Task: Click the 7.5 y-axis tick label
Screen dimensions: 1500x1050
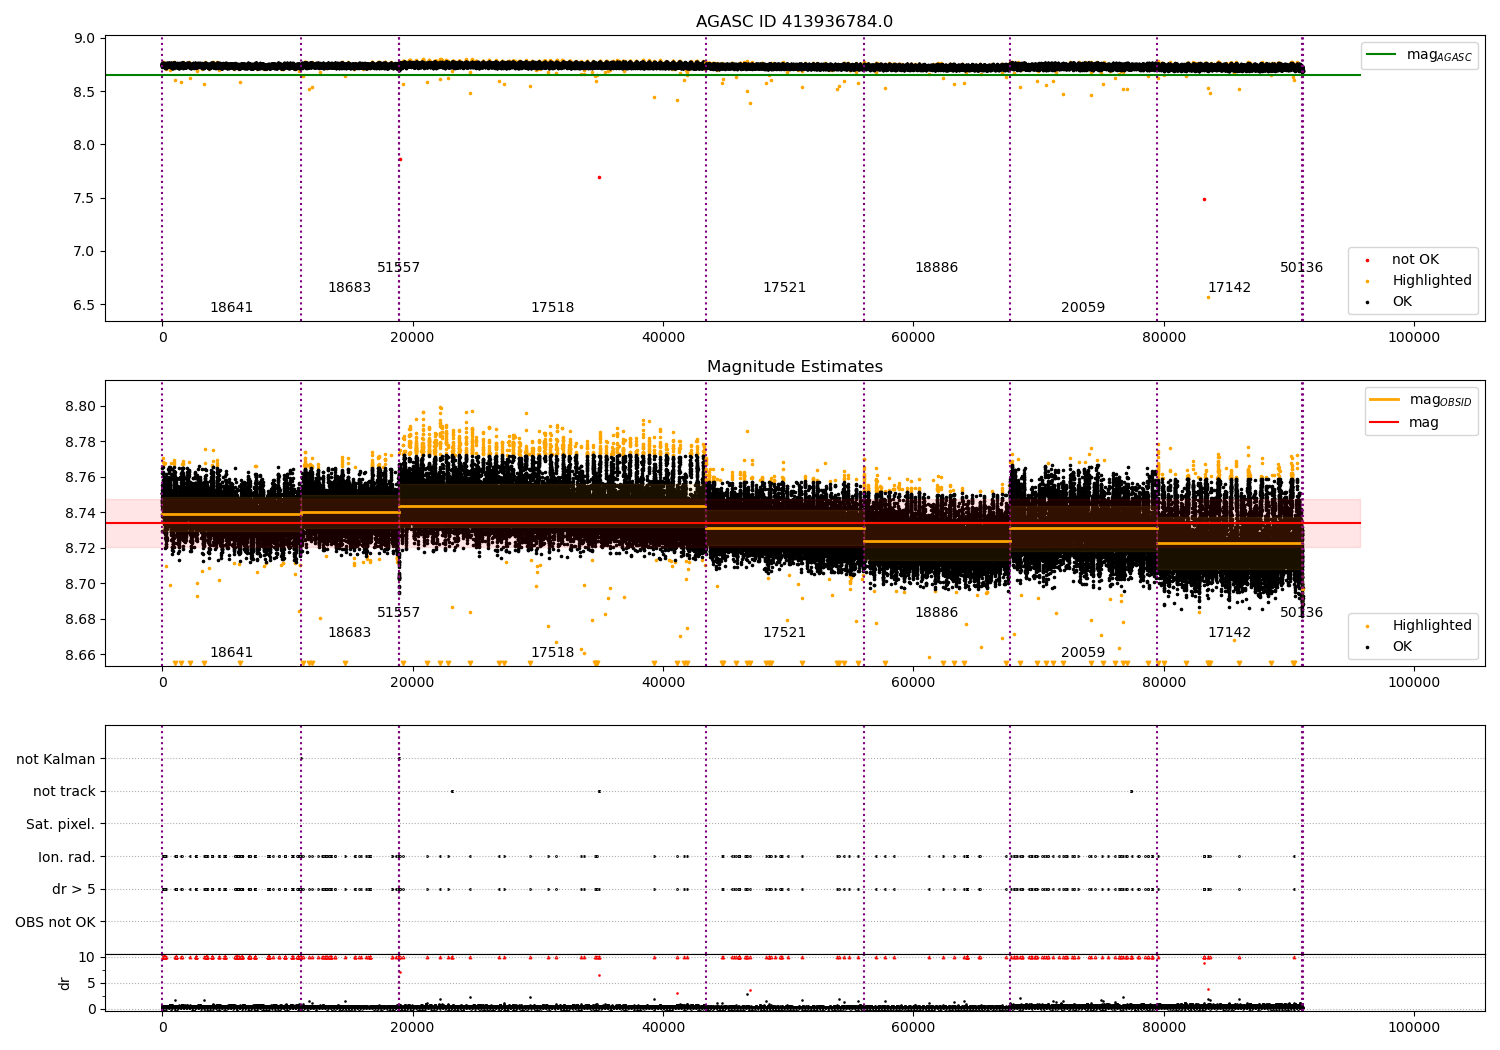Action: coord(85,198)
